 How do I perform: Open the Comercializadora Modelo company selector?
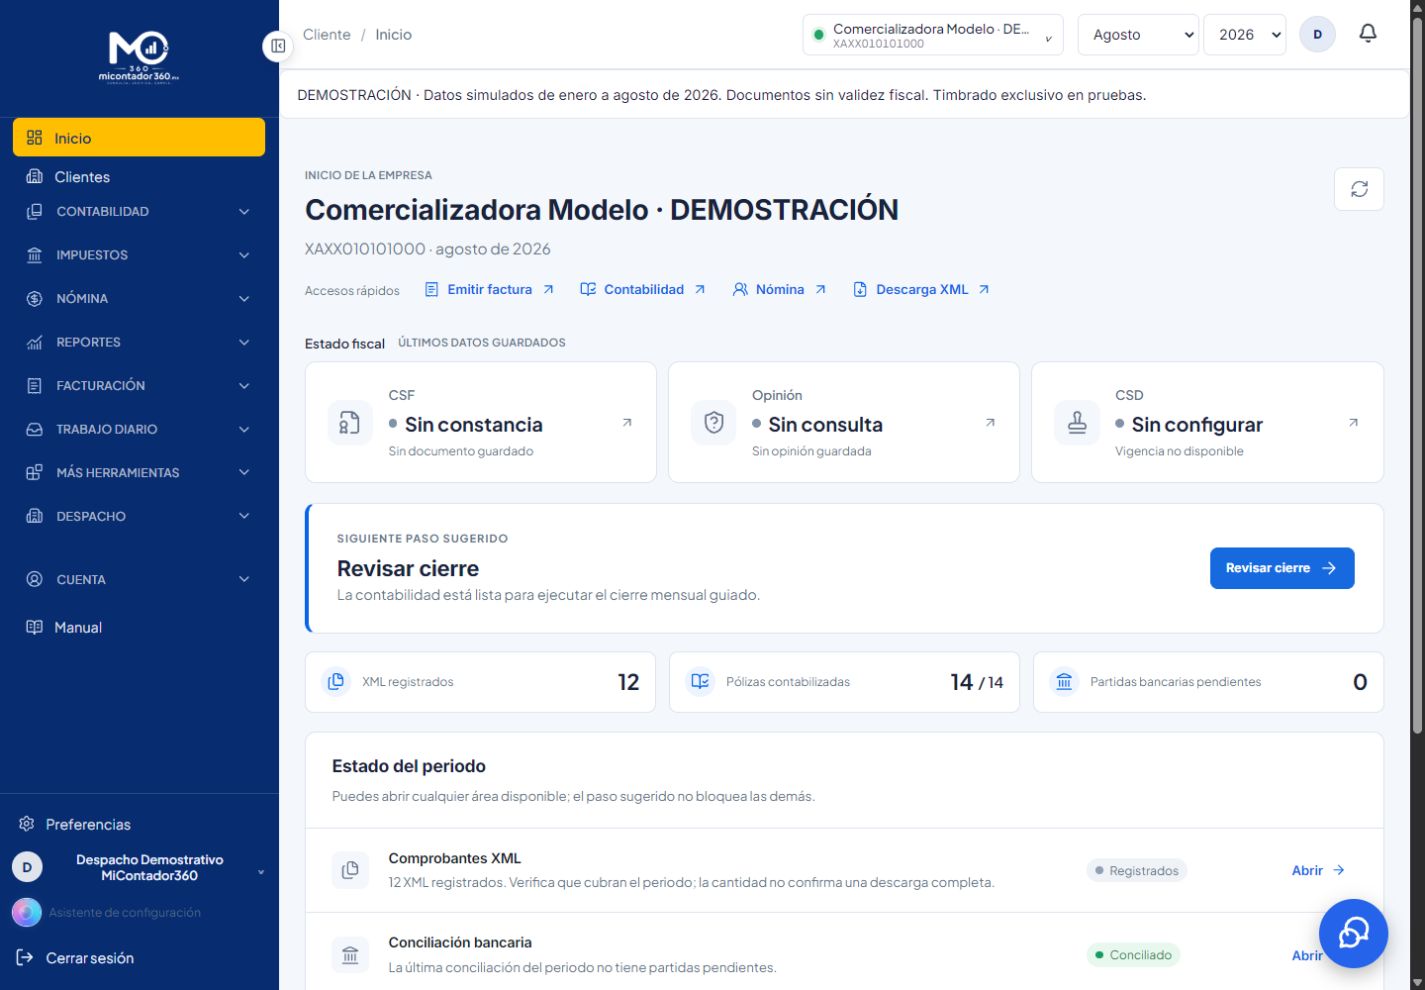[x=933, y=34]
